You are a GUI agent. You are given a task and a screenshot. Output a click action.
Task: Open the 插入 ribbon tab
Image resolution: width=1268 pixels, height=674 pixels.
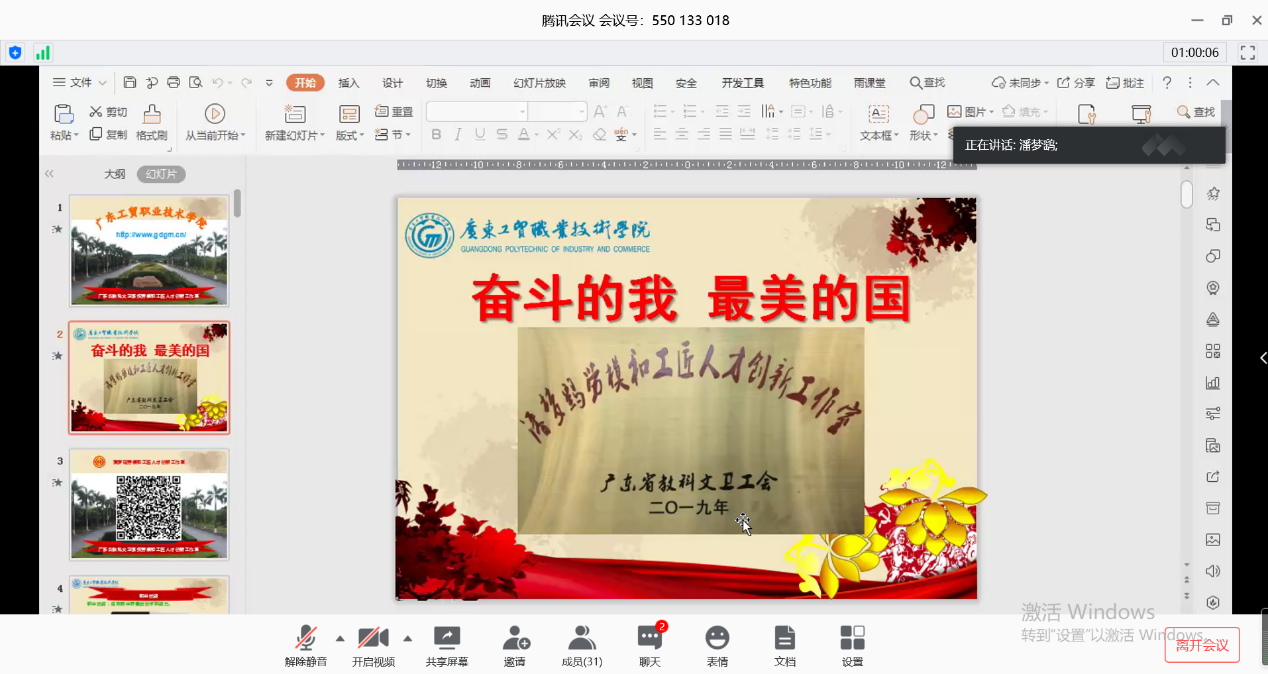(349, 83)
